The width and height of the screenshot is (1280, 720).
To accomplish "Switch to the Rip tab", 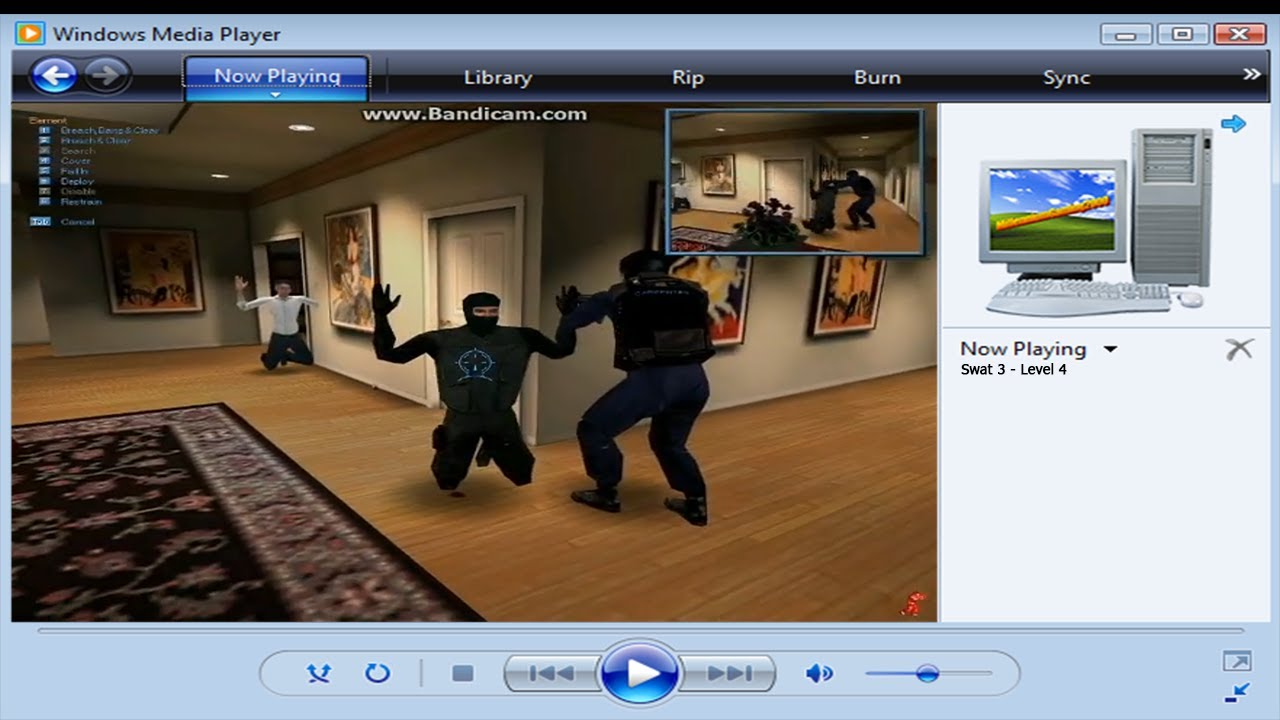I will click(688, 77).
